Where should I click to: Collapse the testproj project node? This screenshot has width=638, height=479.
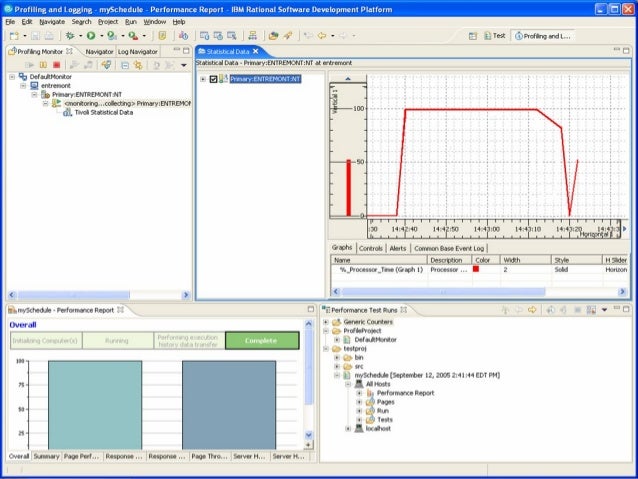(327, 349)
